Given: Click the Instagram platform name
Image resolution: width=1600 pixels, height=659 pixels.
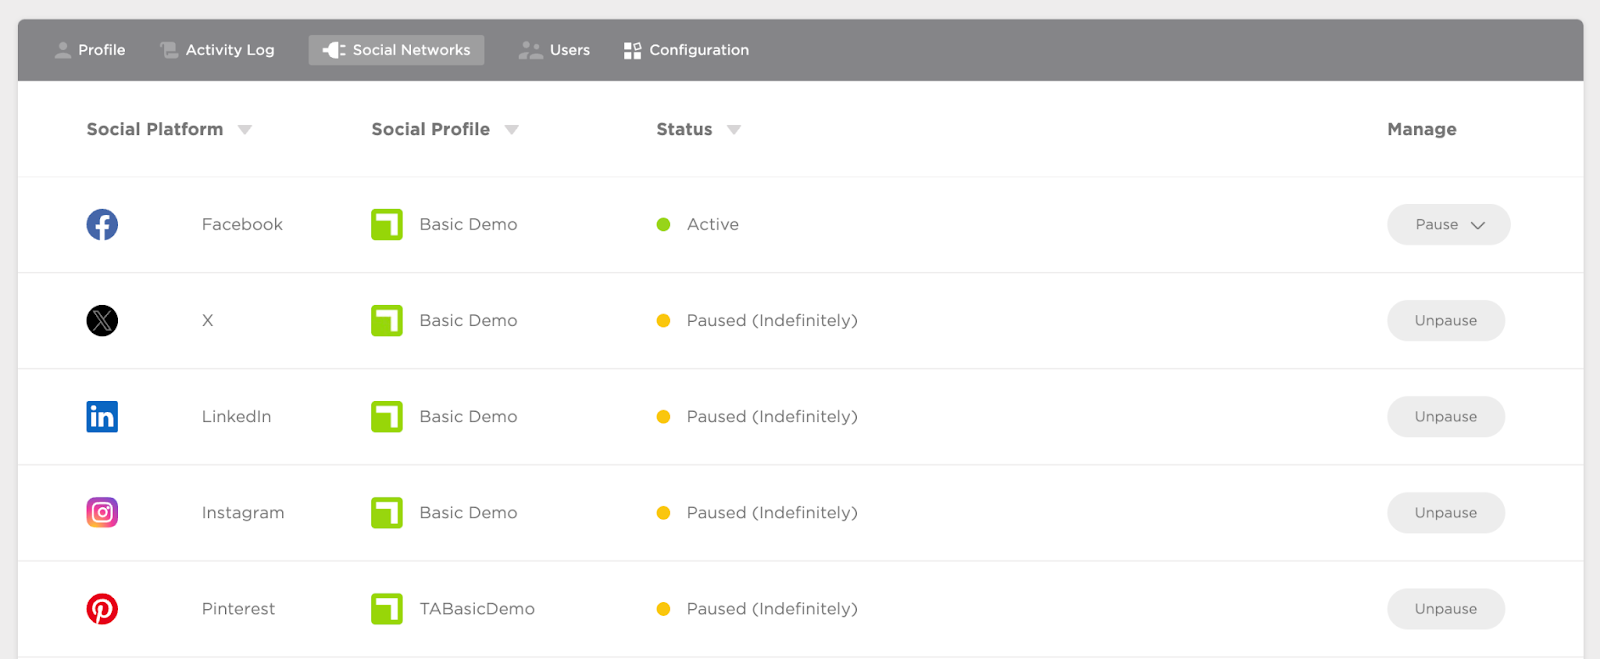Looking at the screenshot, I should (243, 513).
